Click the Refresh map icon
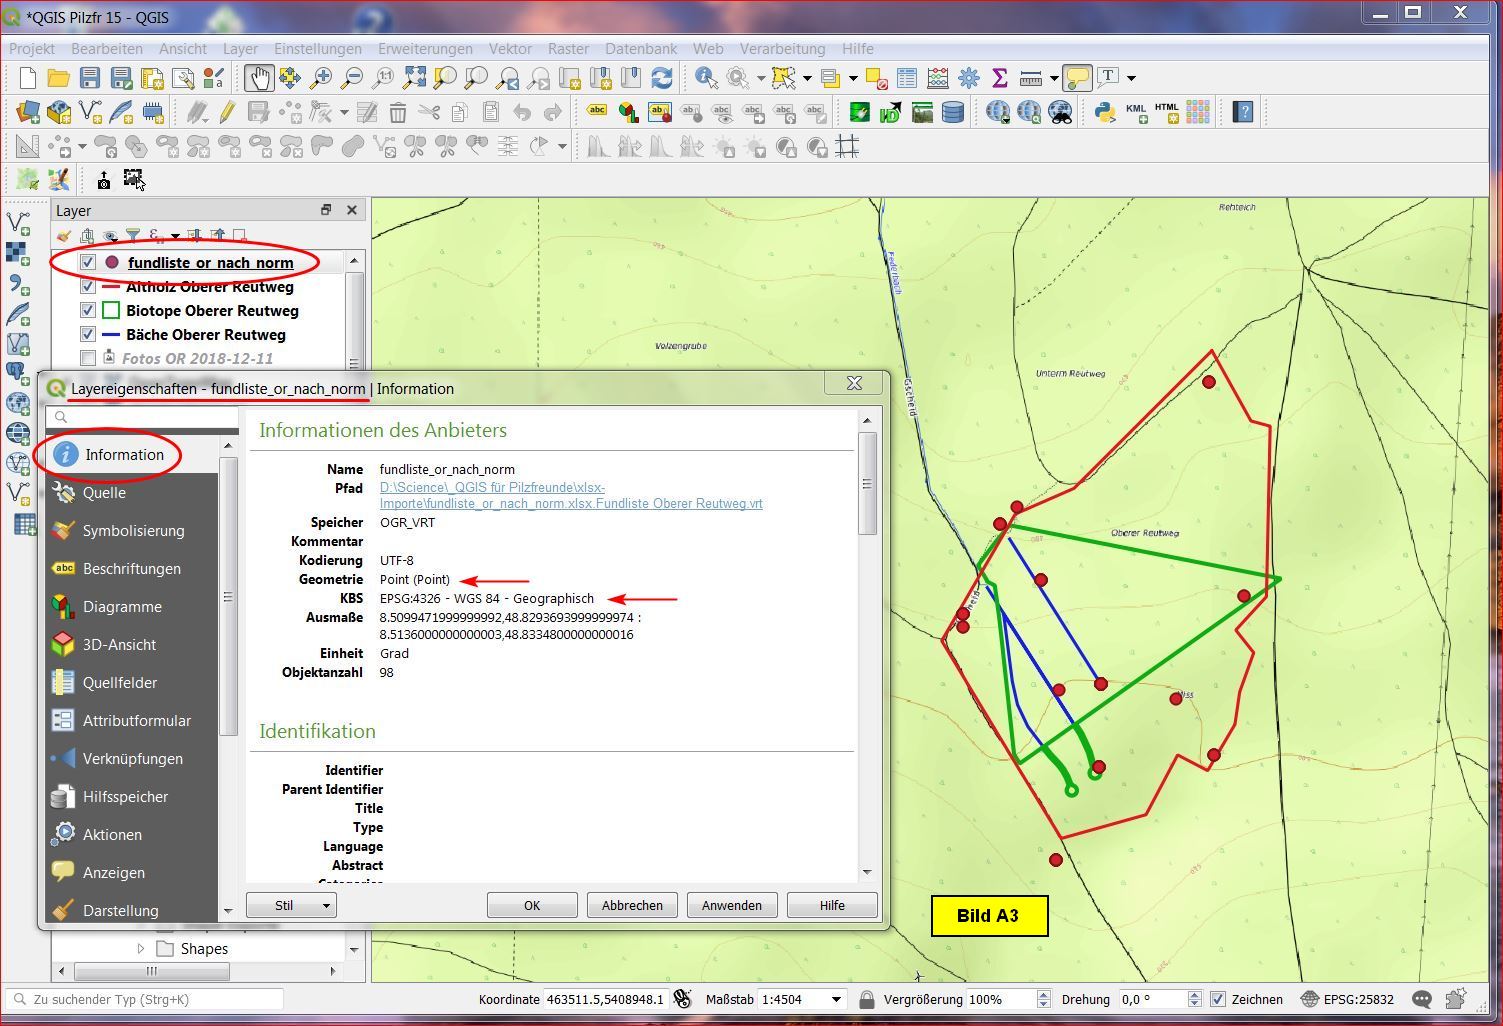The width and height of the screenshot is (1503, 1026). pyautogui.click(x=661, y=78)
